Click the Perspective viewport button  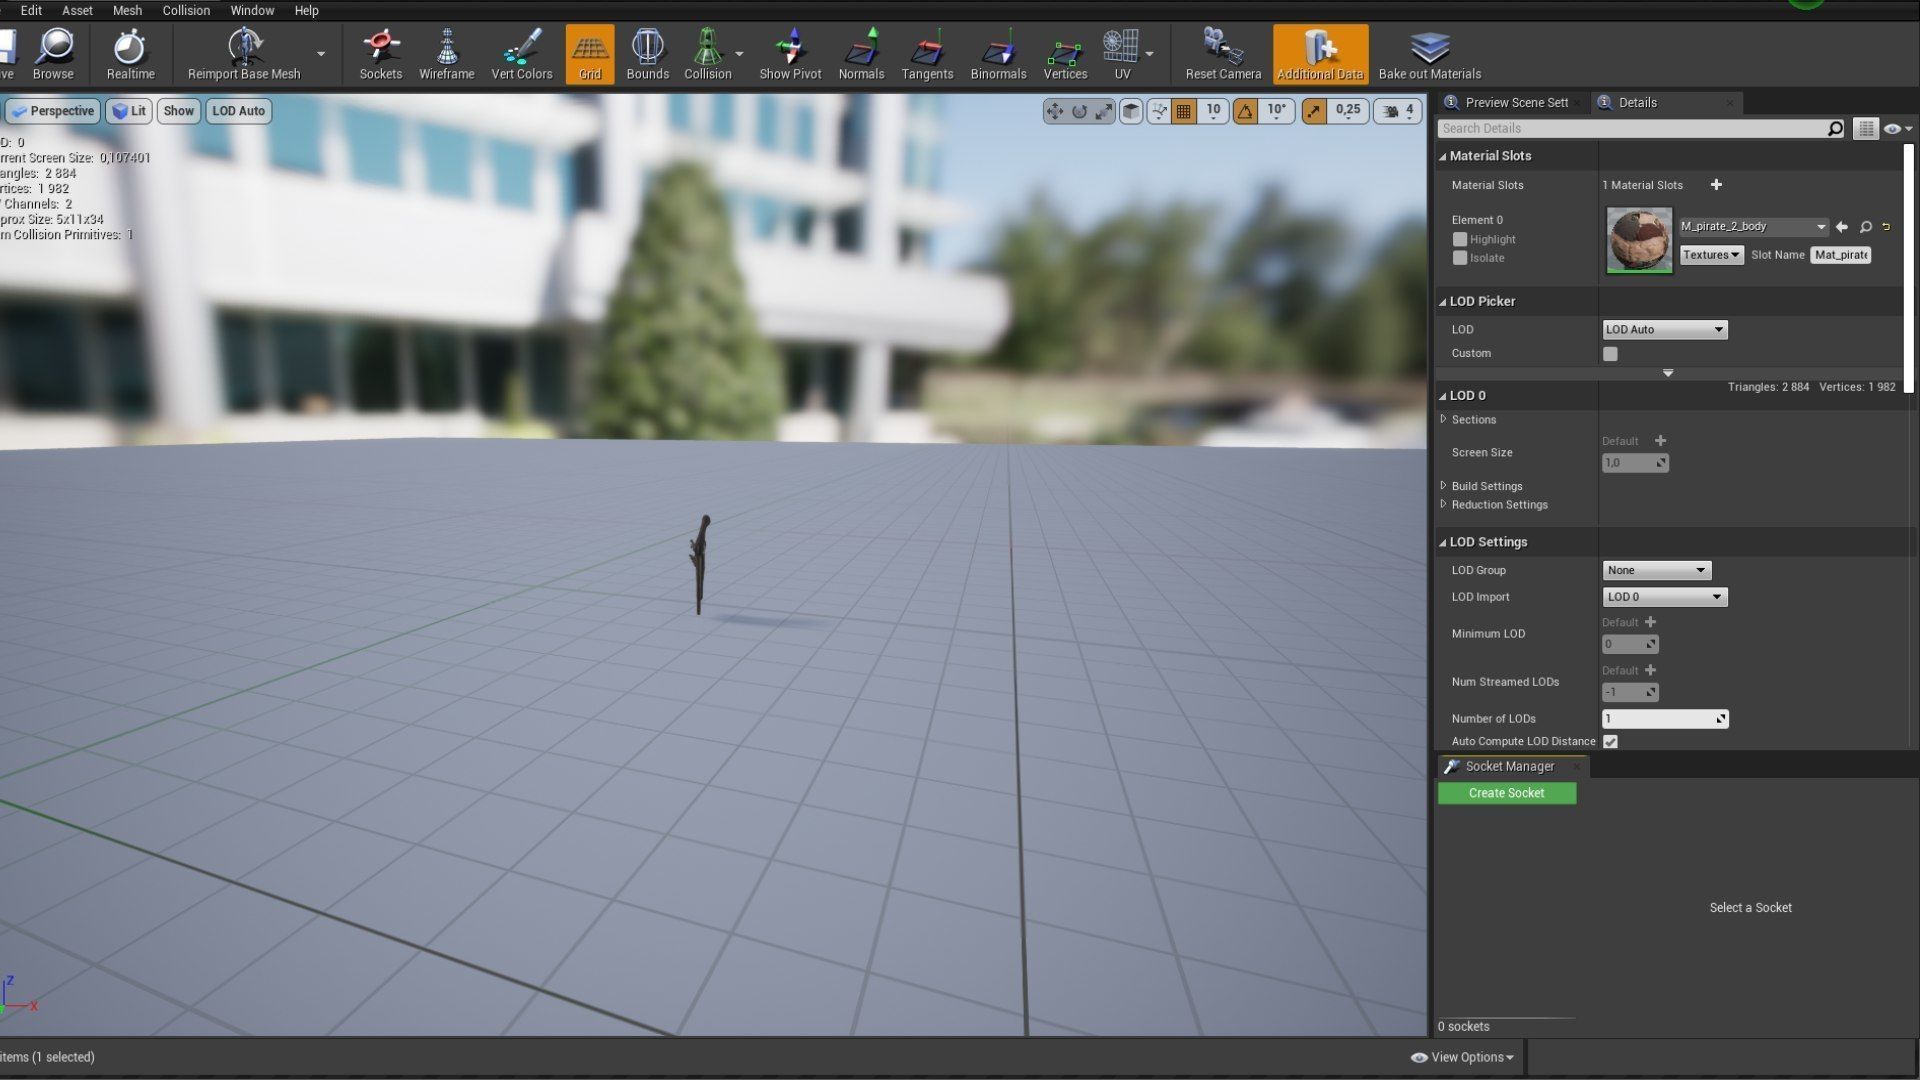click(x=53, y=111)
